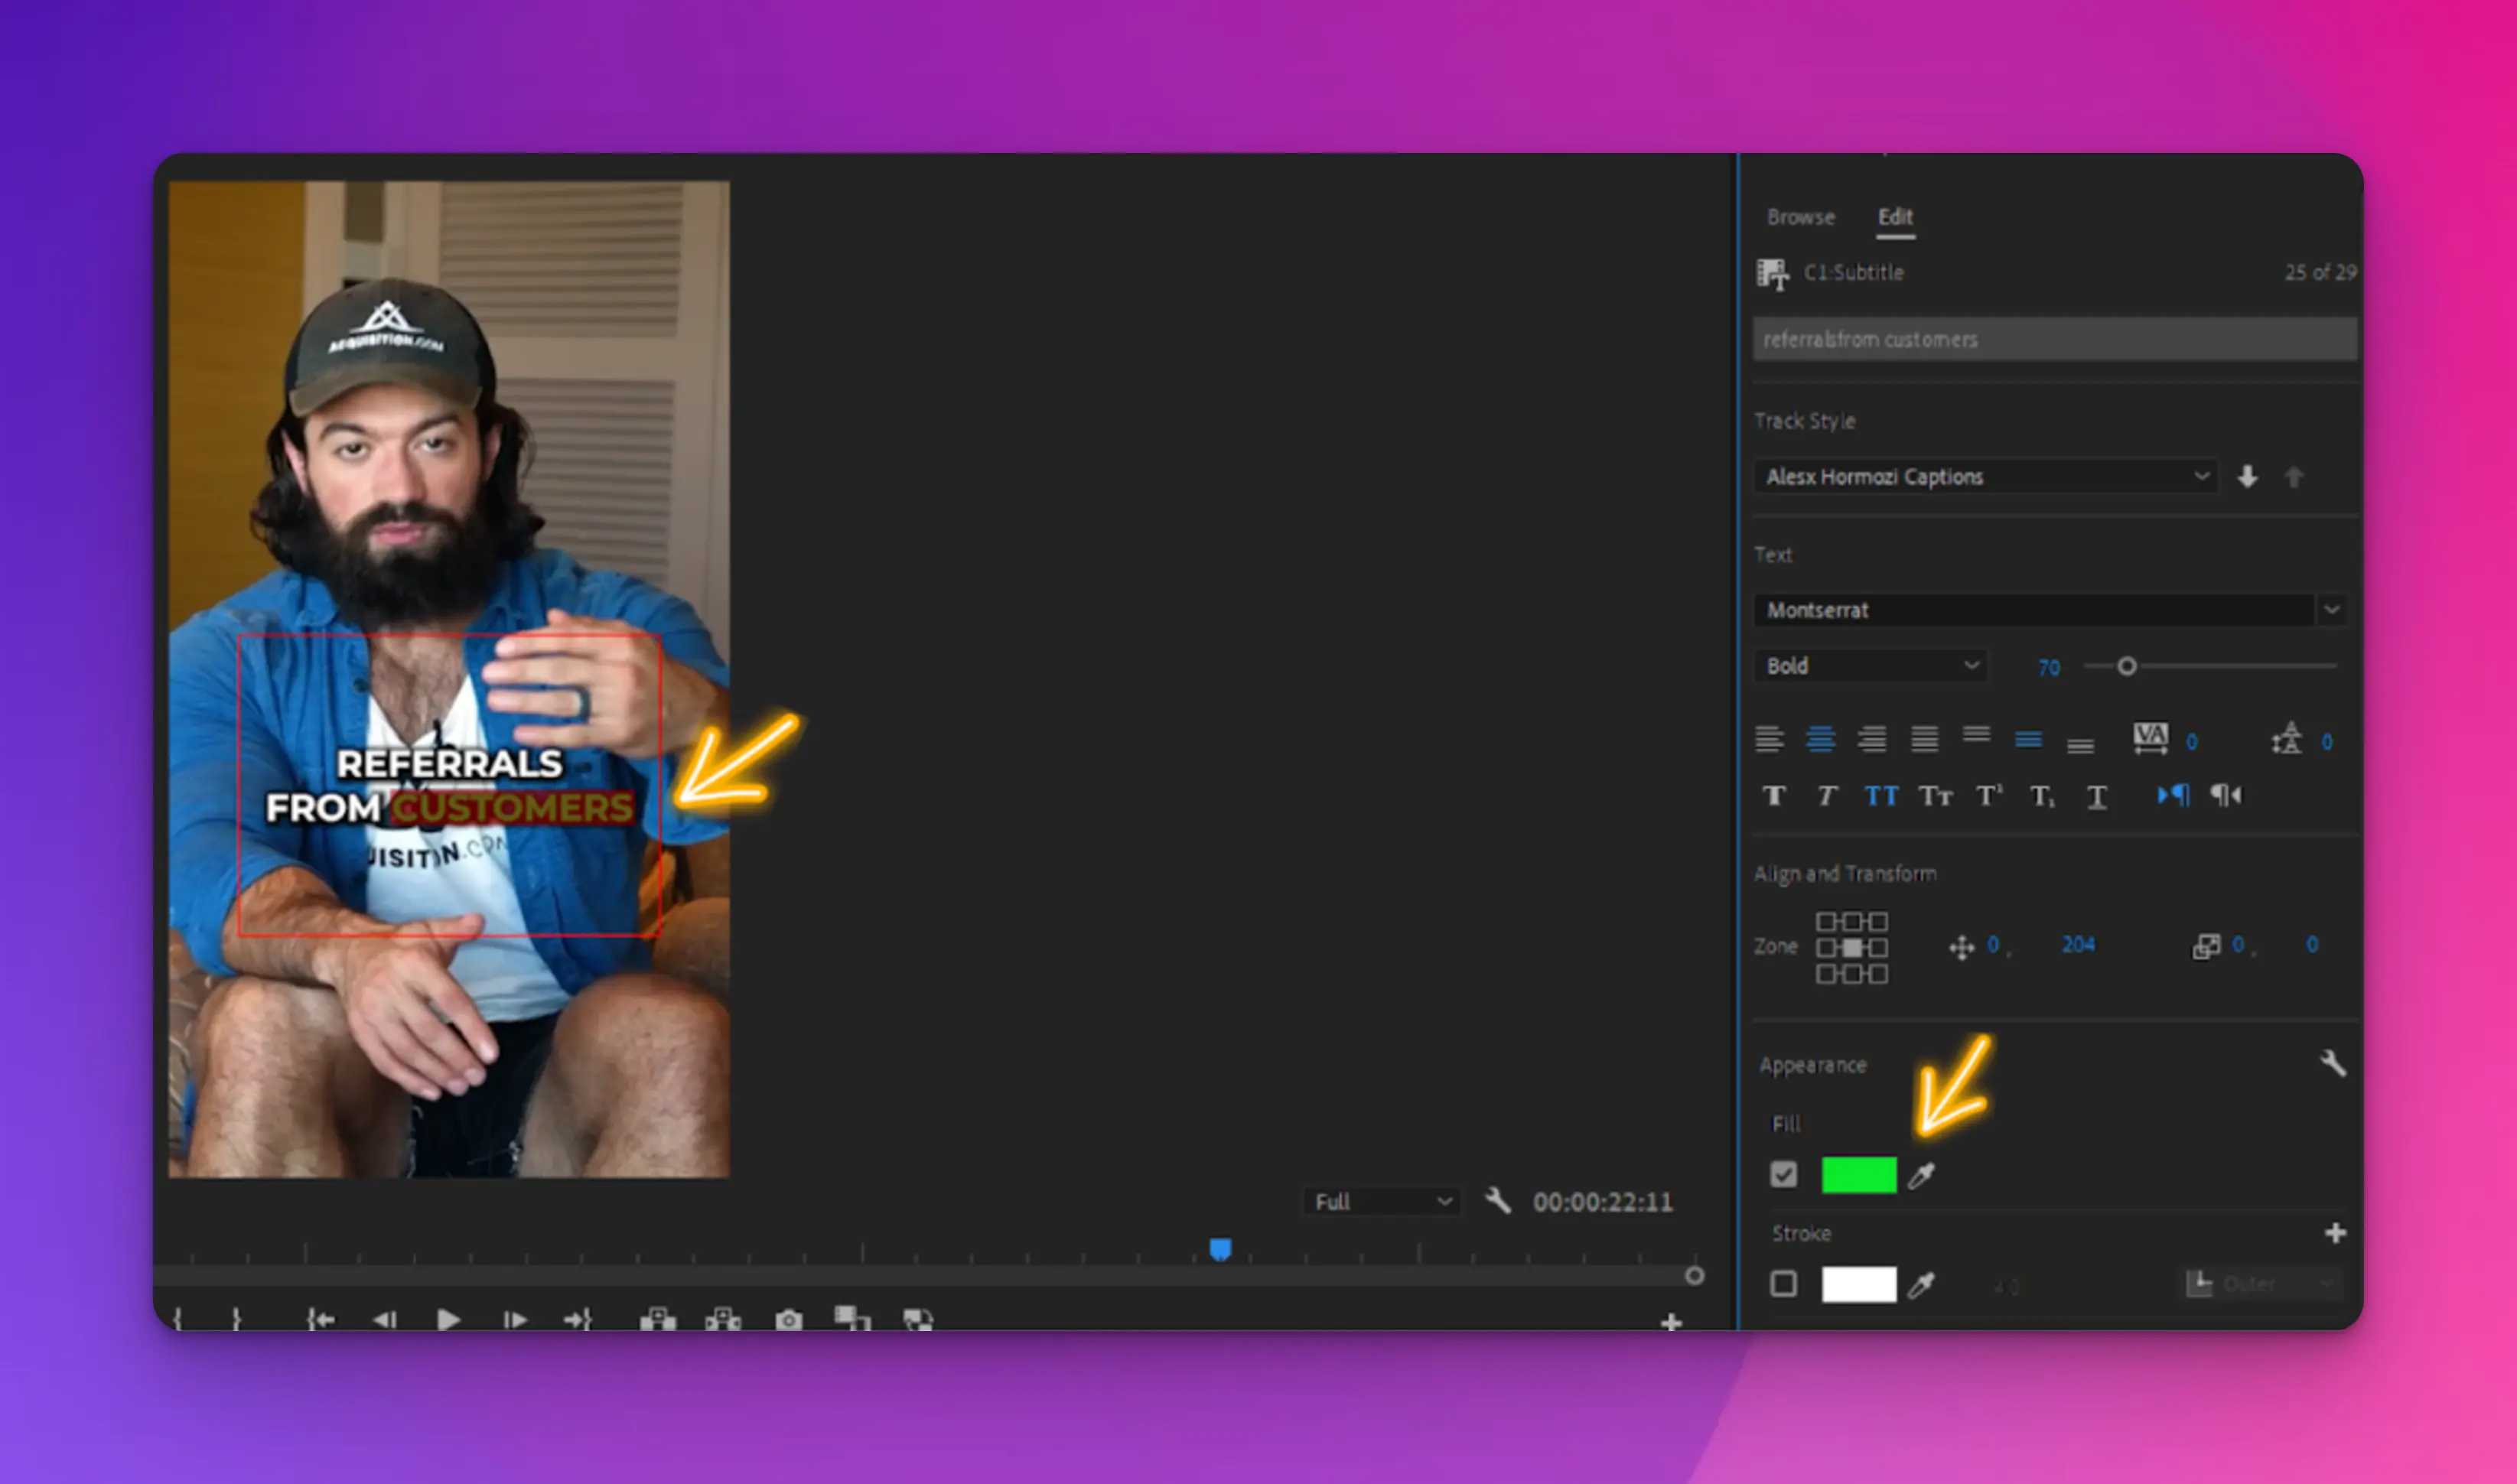The image size is (2517, 1484).
Task: Enable the Stroke checkbox under Appearance
Action: 1784,1284
